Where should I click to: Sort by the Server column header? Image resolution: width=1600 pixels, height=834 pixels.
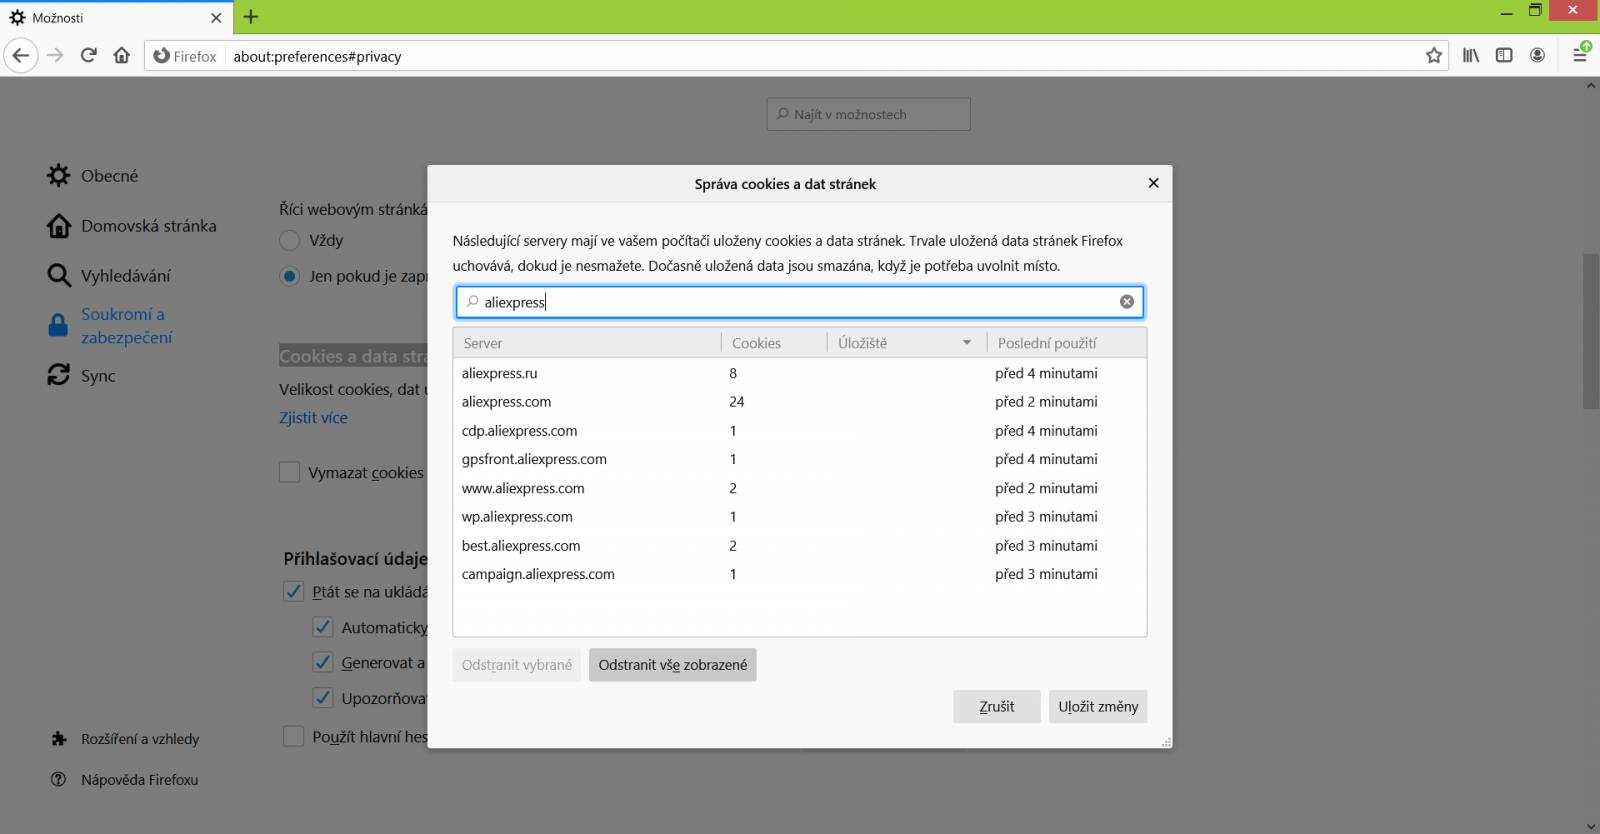[x=587, y=343]
